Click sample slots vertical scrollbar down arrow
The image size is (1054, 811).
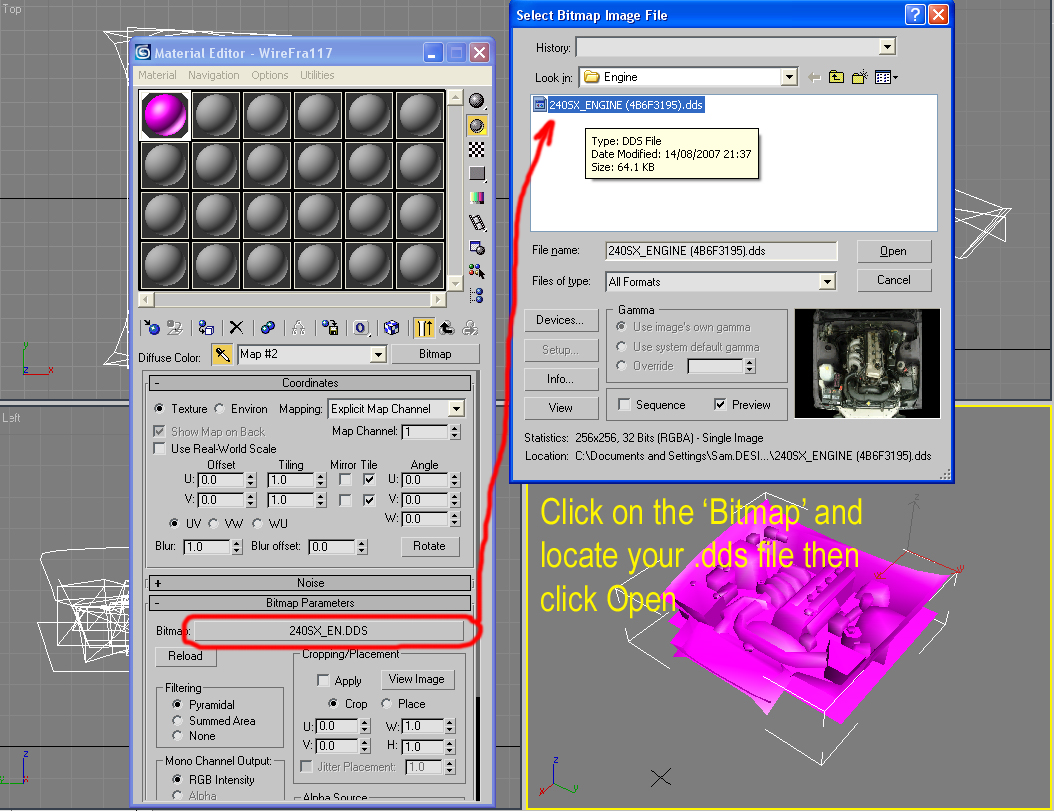pos(455,284)
